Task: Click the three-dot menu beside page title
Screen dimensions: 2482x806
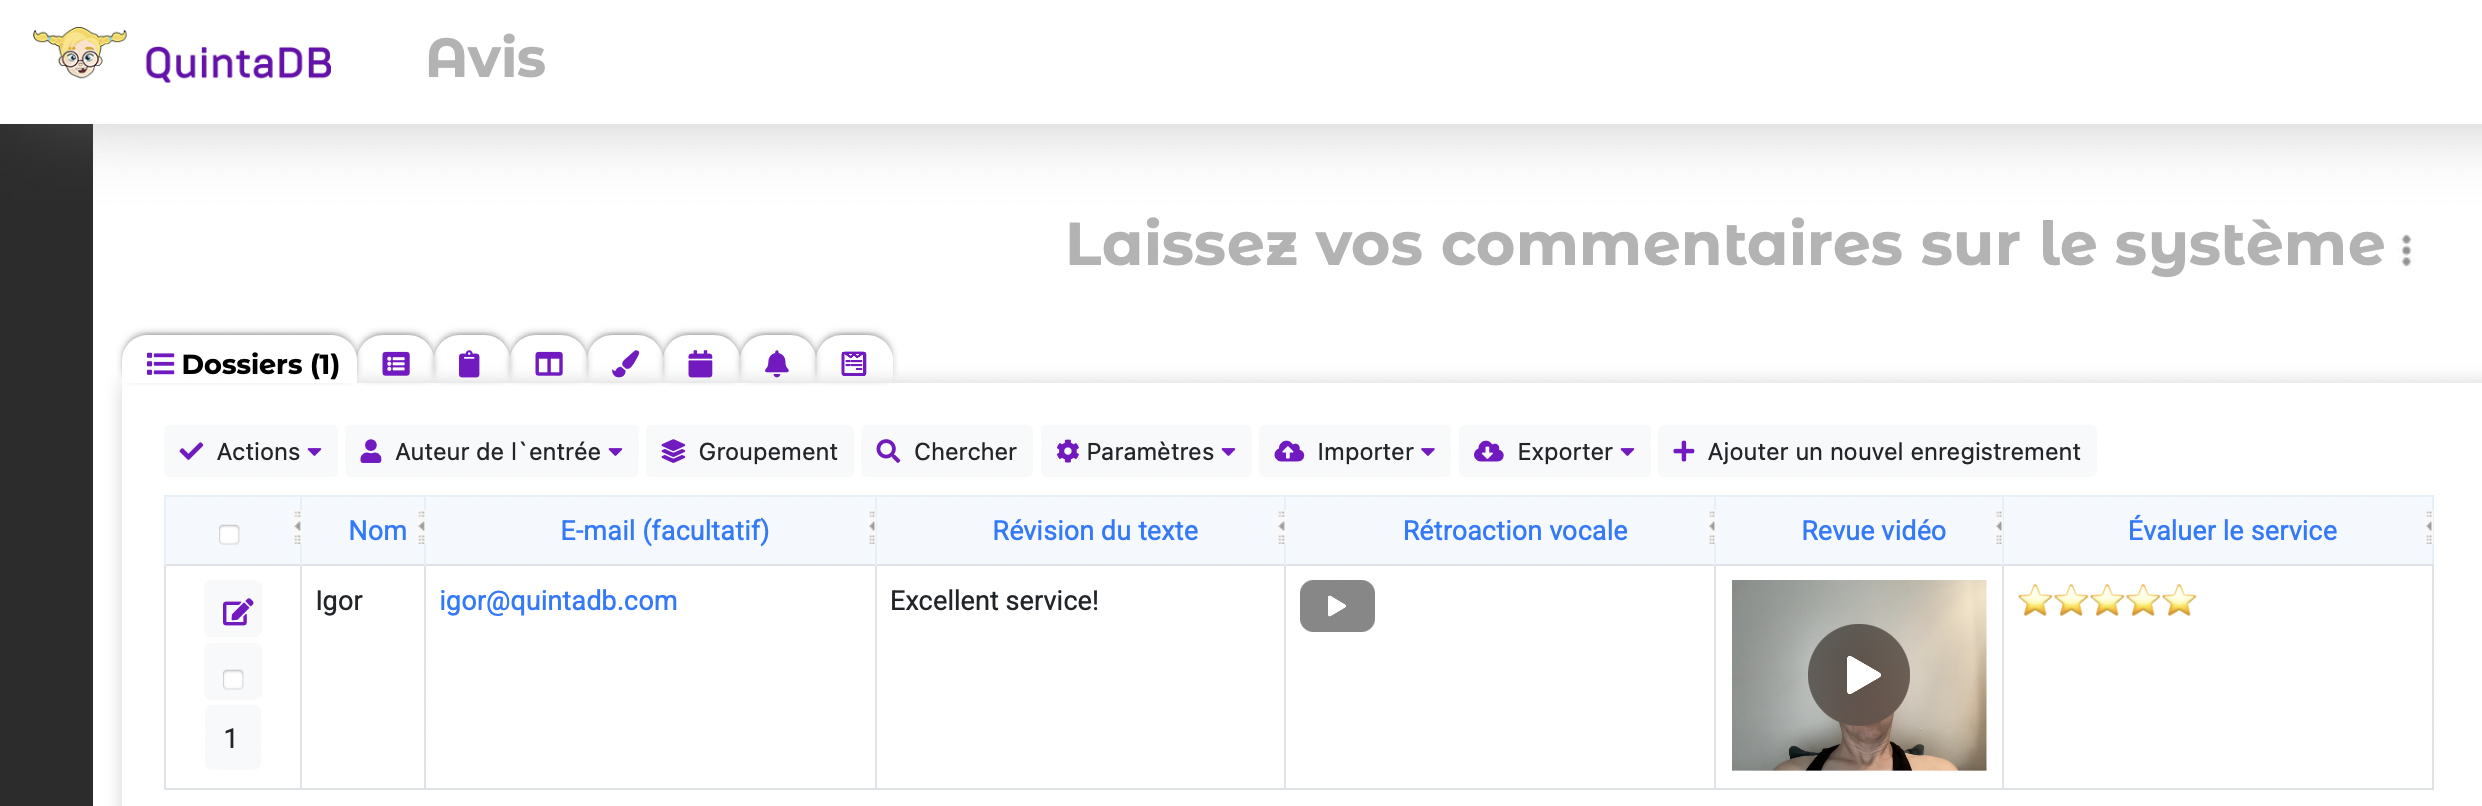Action: tap(2406, 250)
